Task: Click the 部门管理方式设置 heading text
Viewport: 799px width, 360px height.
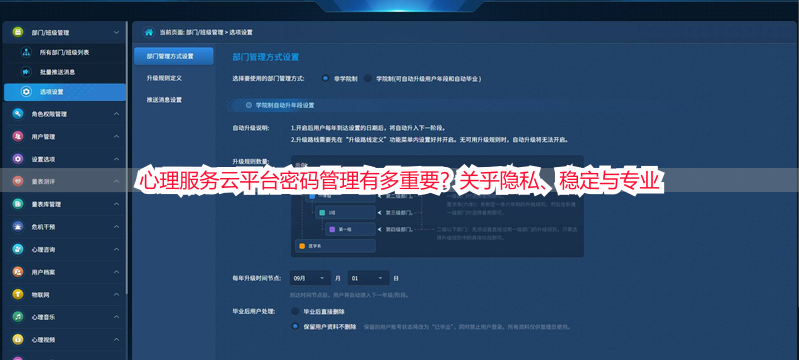Action: 265,57
